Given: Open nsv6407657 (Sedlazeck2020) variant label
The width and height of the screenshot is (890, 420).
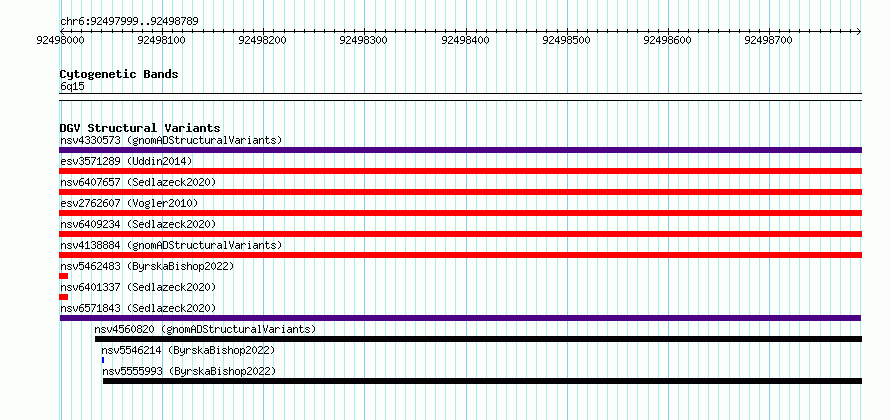Looking at the screenshot, I should (x=138, y=182).
